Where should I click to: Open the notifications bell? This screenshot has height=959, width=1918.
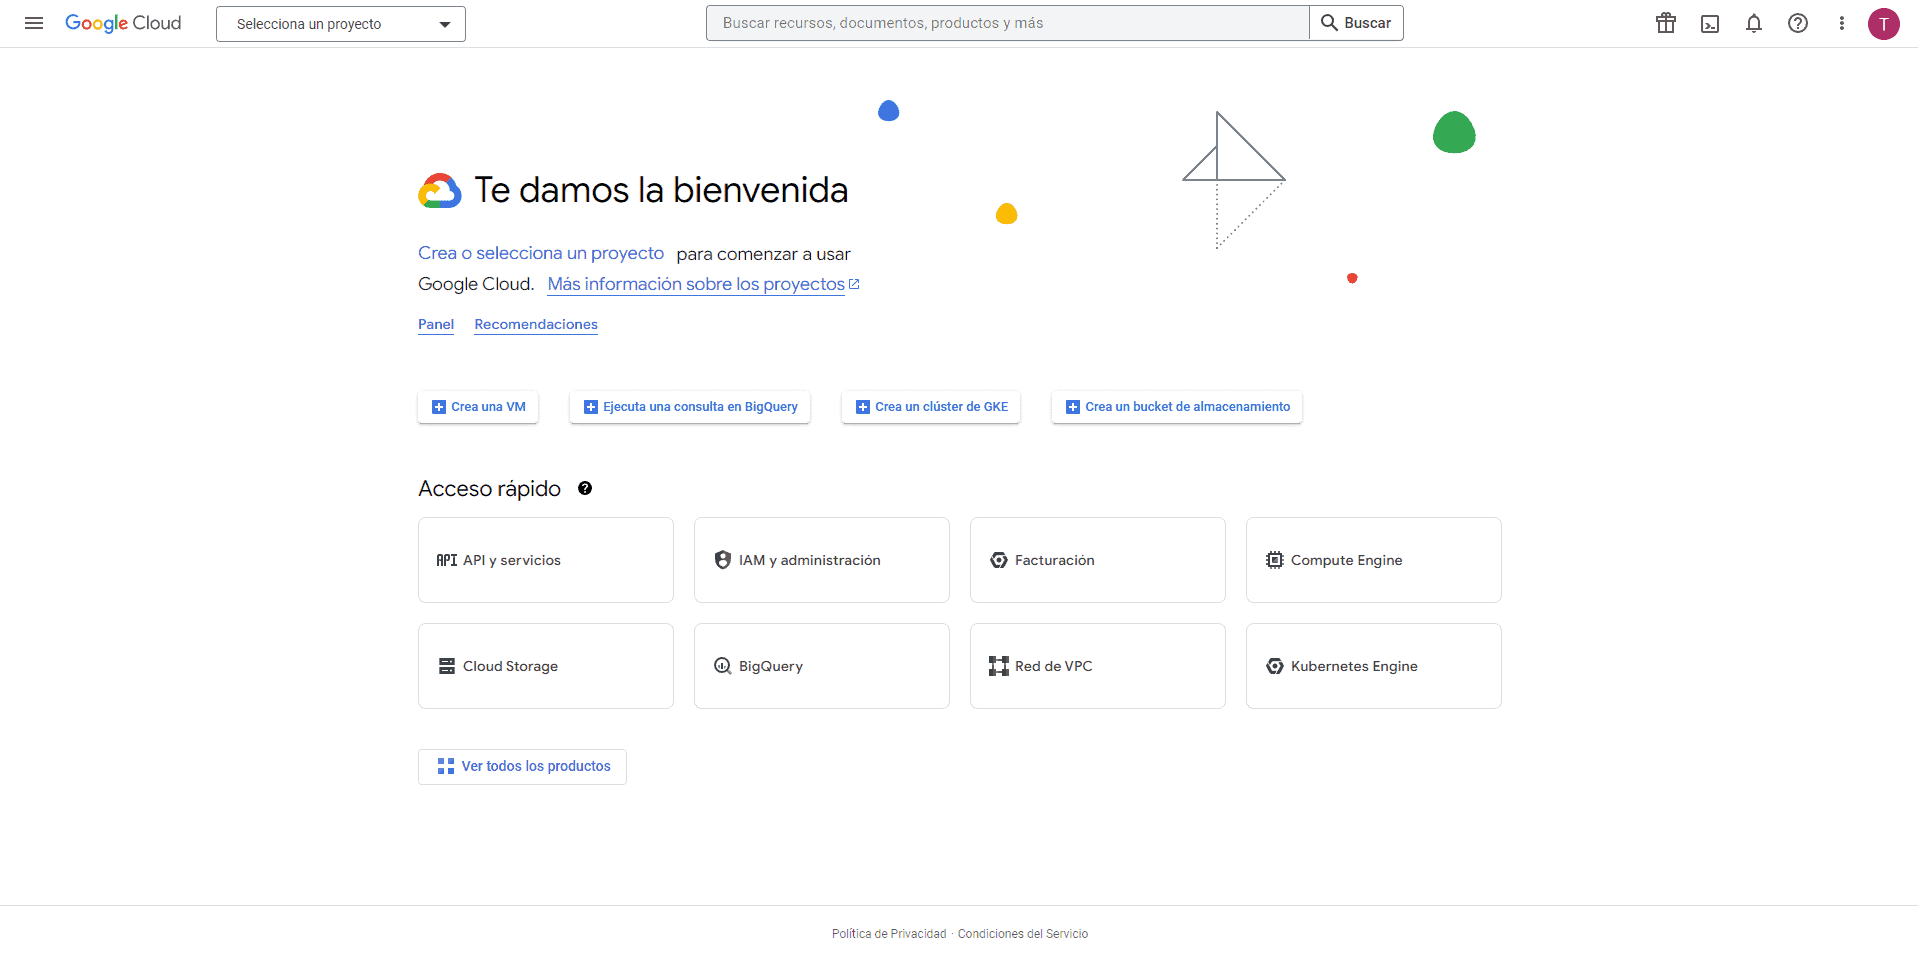[x=1754, y=23]
